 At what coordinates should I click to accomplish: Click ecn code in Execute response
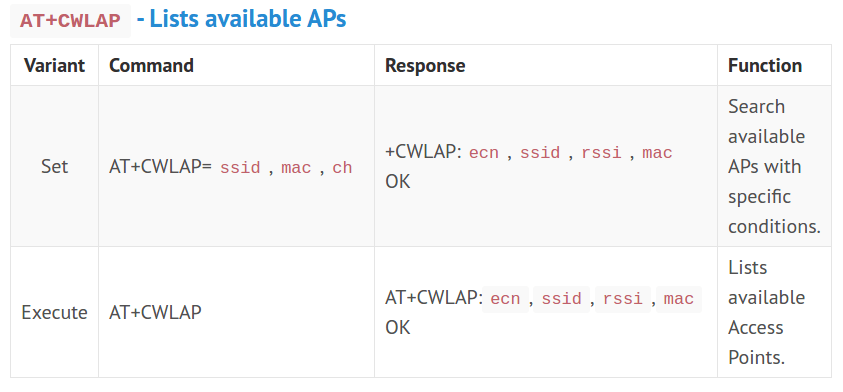point(505,299)
